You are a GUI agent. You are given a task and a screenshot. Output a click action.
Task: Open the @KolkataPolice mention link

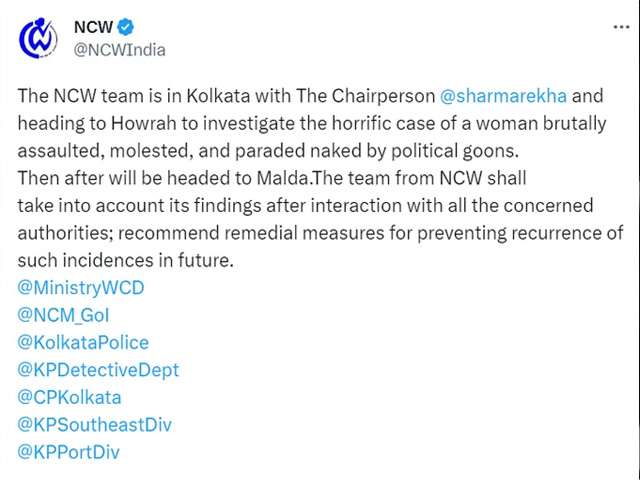click(83, 343)
